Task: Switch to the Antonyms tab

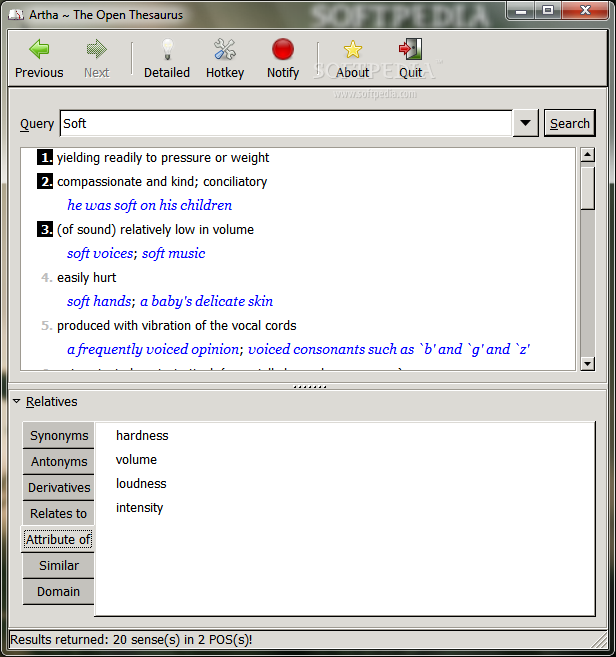Action: 59,462
